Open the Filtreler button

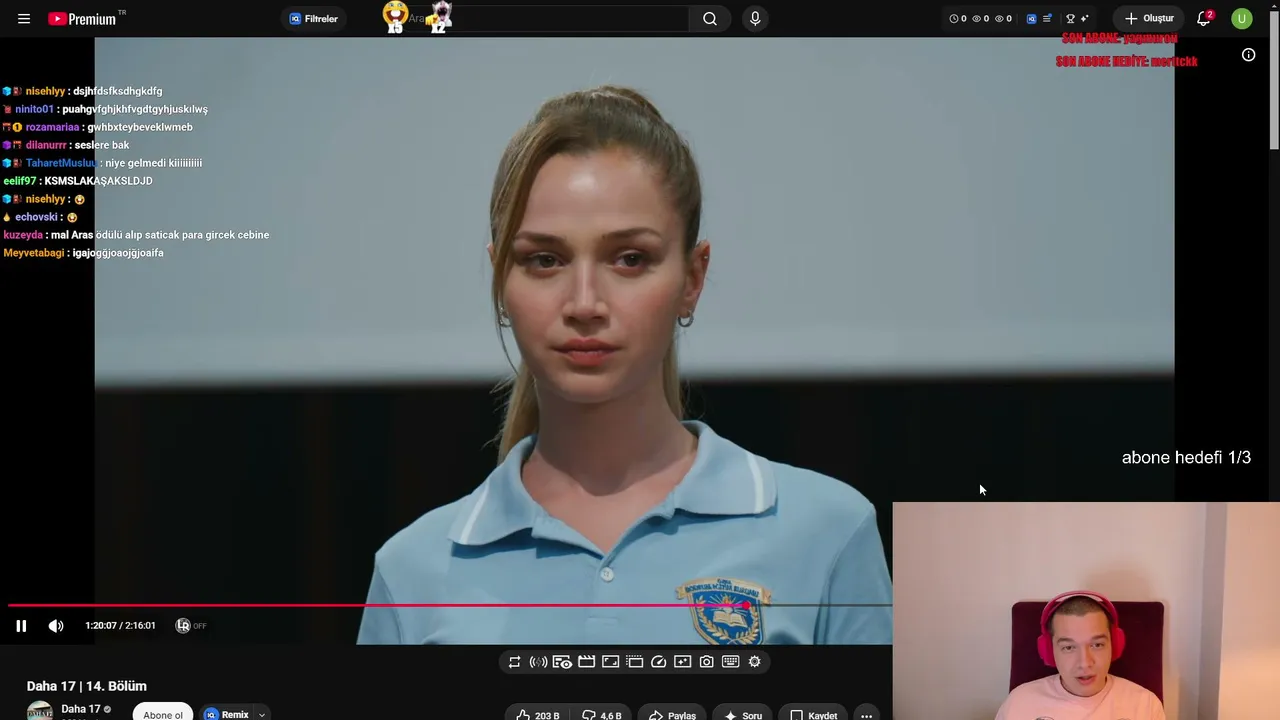click(x=314, y=19)
